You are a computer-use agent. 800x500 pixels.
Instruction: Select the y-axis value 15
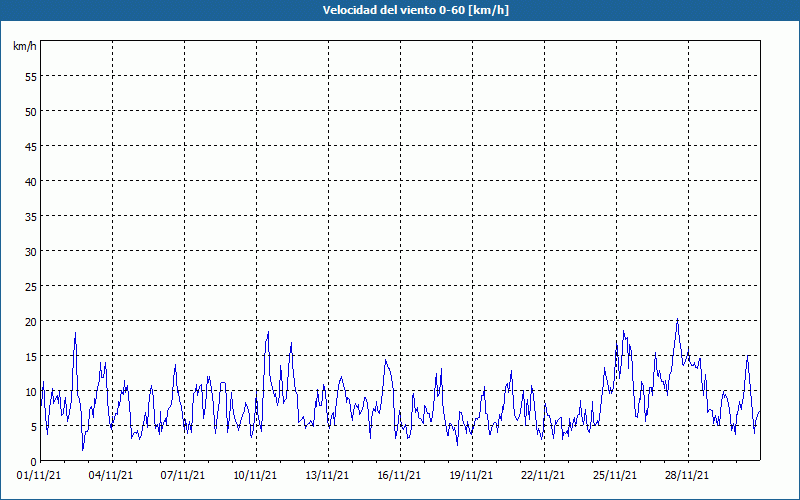coord(31,357)
